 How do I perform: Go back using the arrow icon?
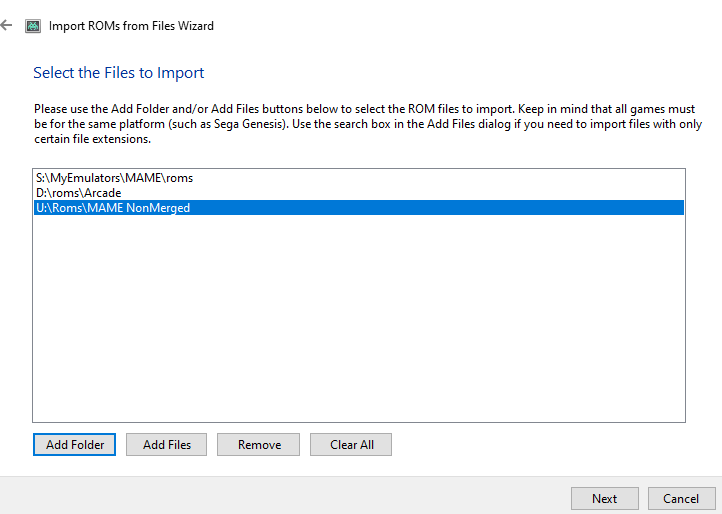(6, 25)
